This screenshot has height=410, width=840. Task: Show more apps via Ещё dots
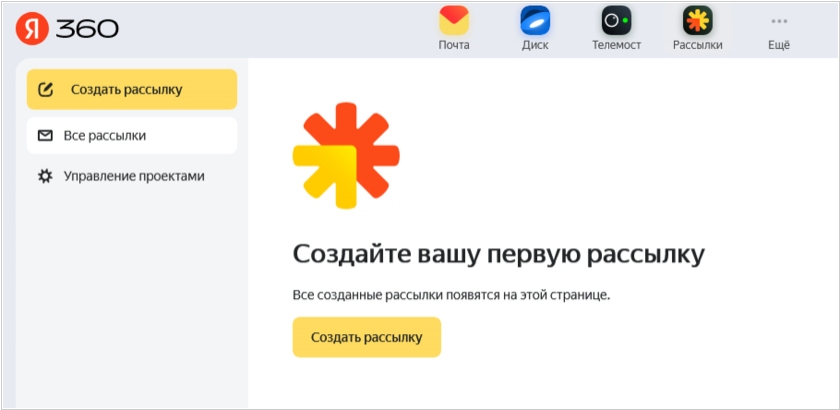(x=779, y=21)
